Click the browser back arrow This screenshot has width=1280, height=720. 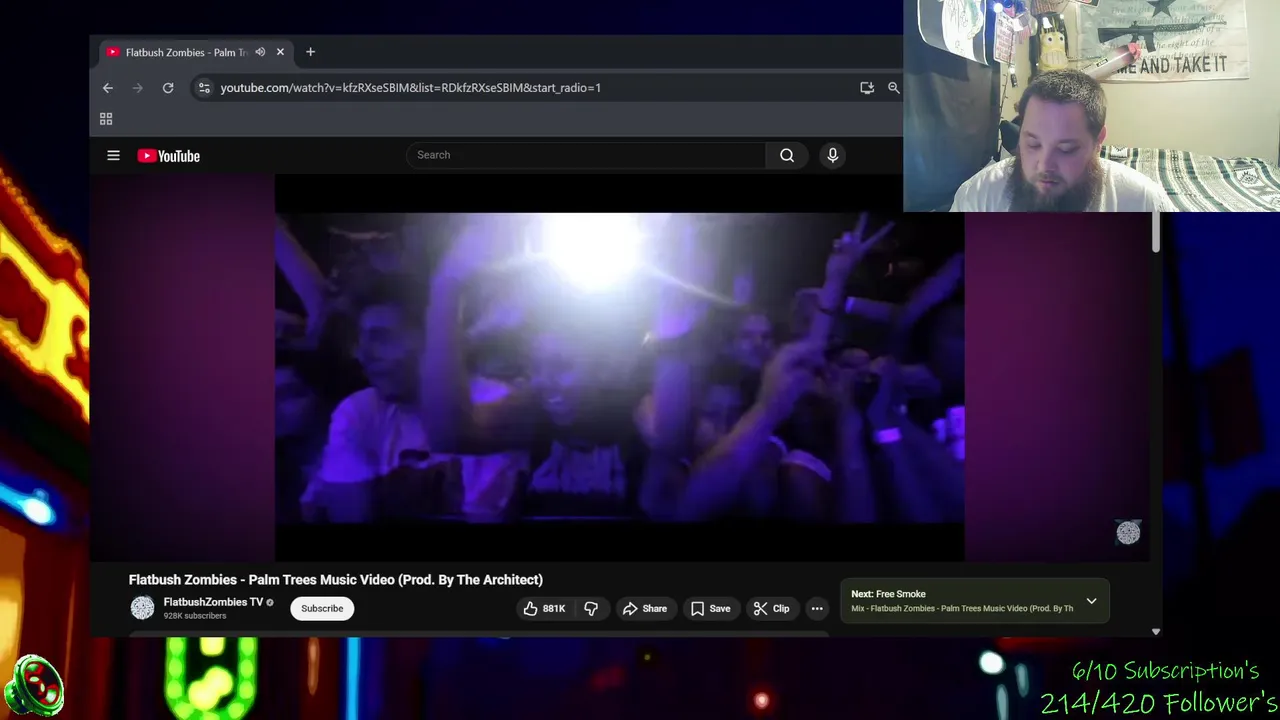tap(108, 88)
